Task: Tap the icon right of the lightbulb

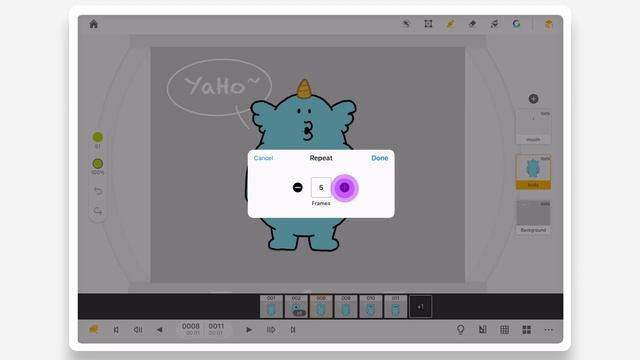Action: click(x=482, y=330)
